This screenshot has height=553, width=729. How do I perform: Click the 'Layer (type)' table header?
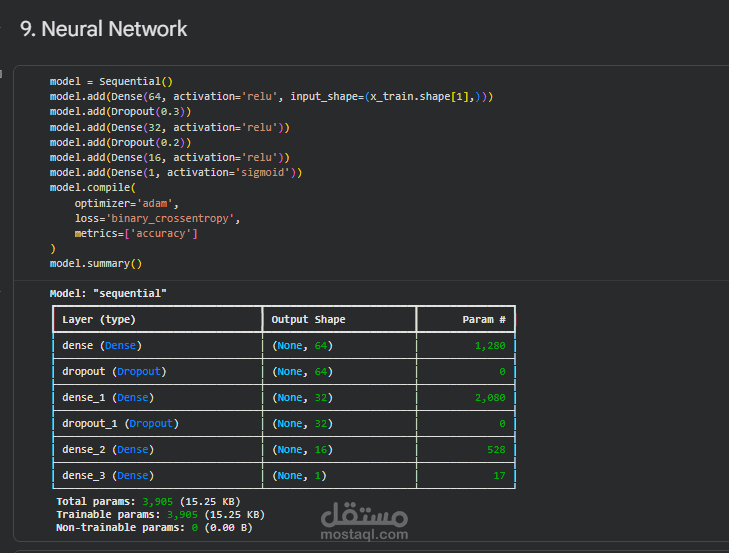tap(99, 320)
